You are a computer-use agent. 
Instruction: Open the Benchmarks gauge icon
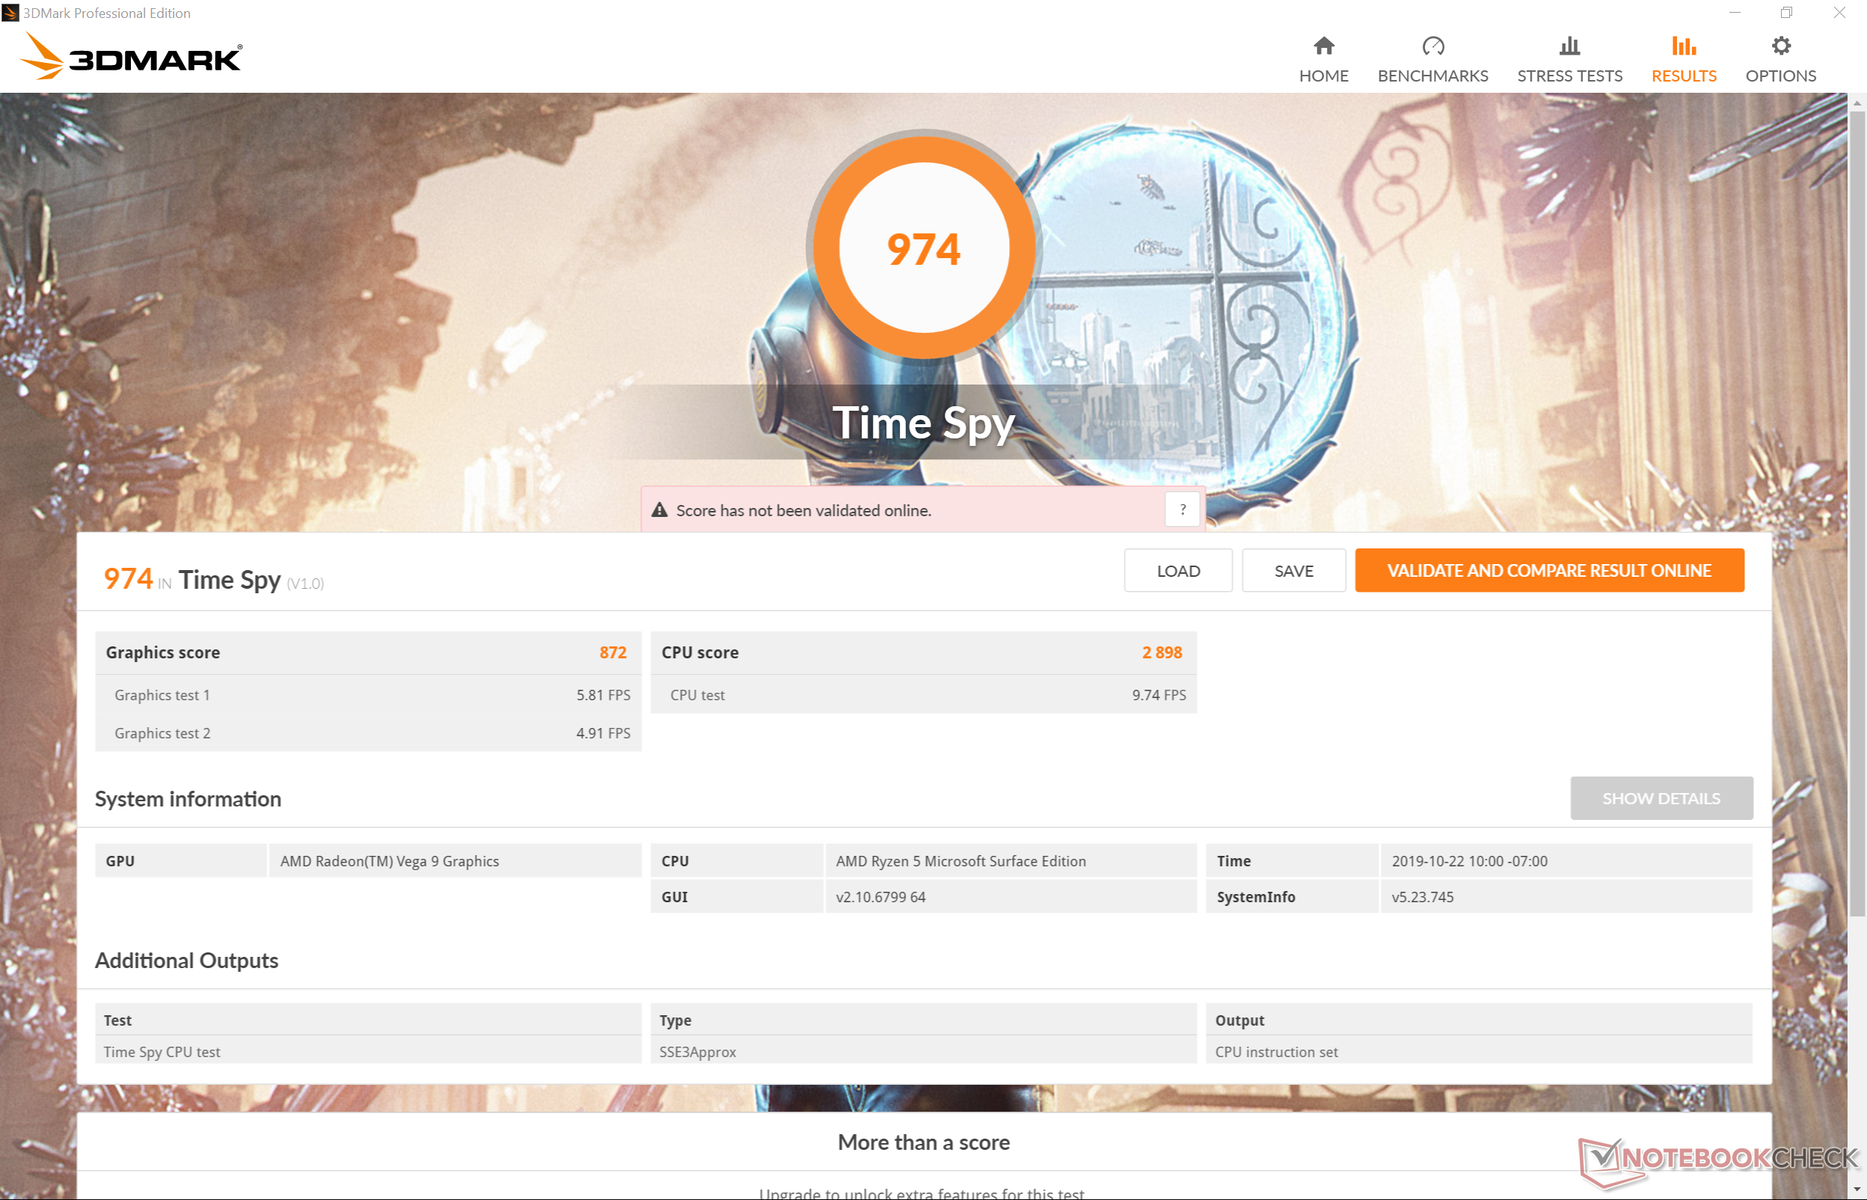(1432, 46)
